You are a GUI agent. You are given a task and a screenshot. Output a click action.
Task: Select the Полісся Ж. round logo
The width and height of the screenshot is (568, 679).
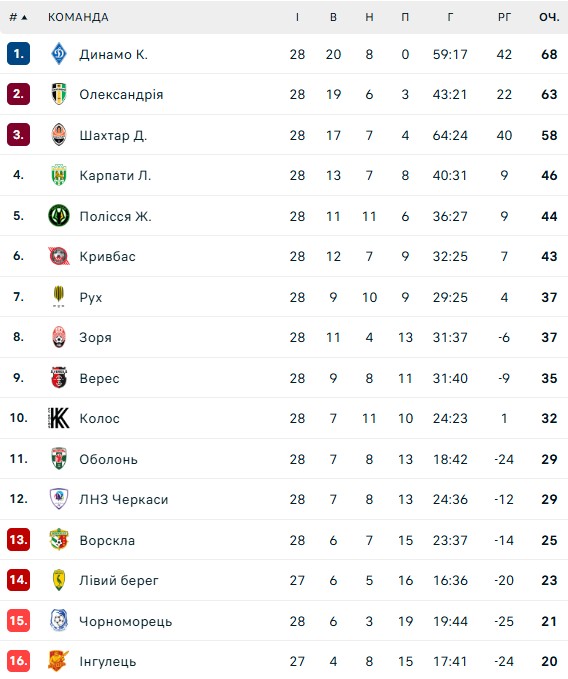click(58, 216)
